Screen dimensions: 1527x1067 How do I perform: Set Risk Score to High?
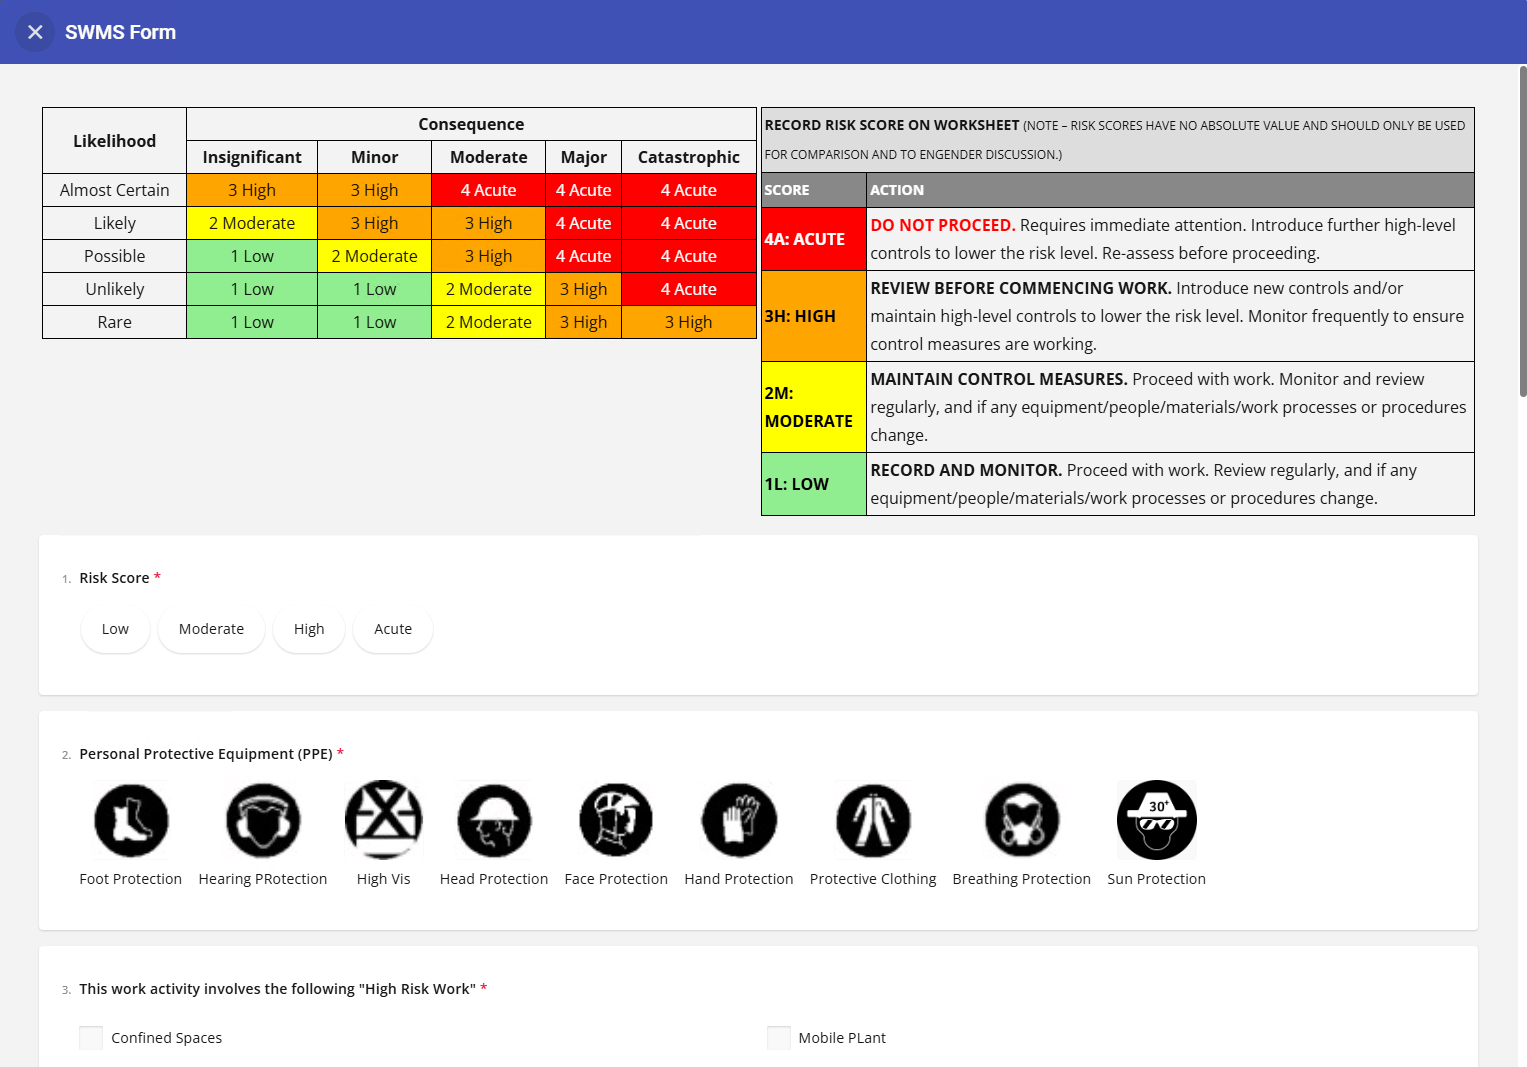309,629
